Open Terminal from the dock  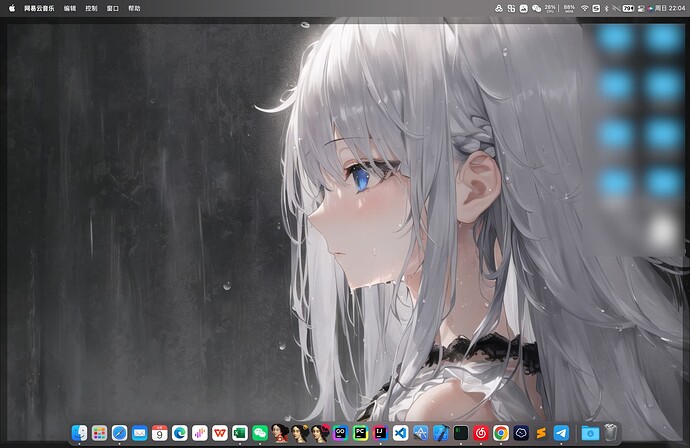[x=461, y=433]
